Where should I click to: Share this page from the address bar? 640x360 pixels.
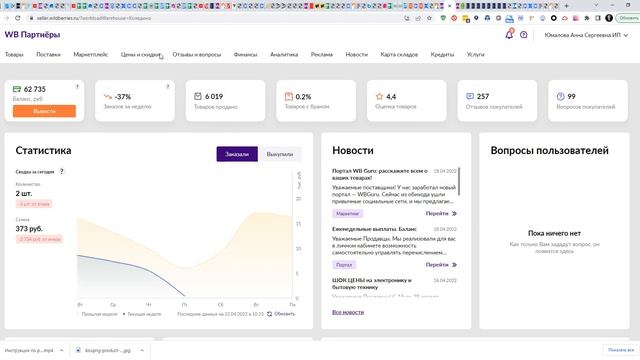(418, 18)
